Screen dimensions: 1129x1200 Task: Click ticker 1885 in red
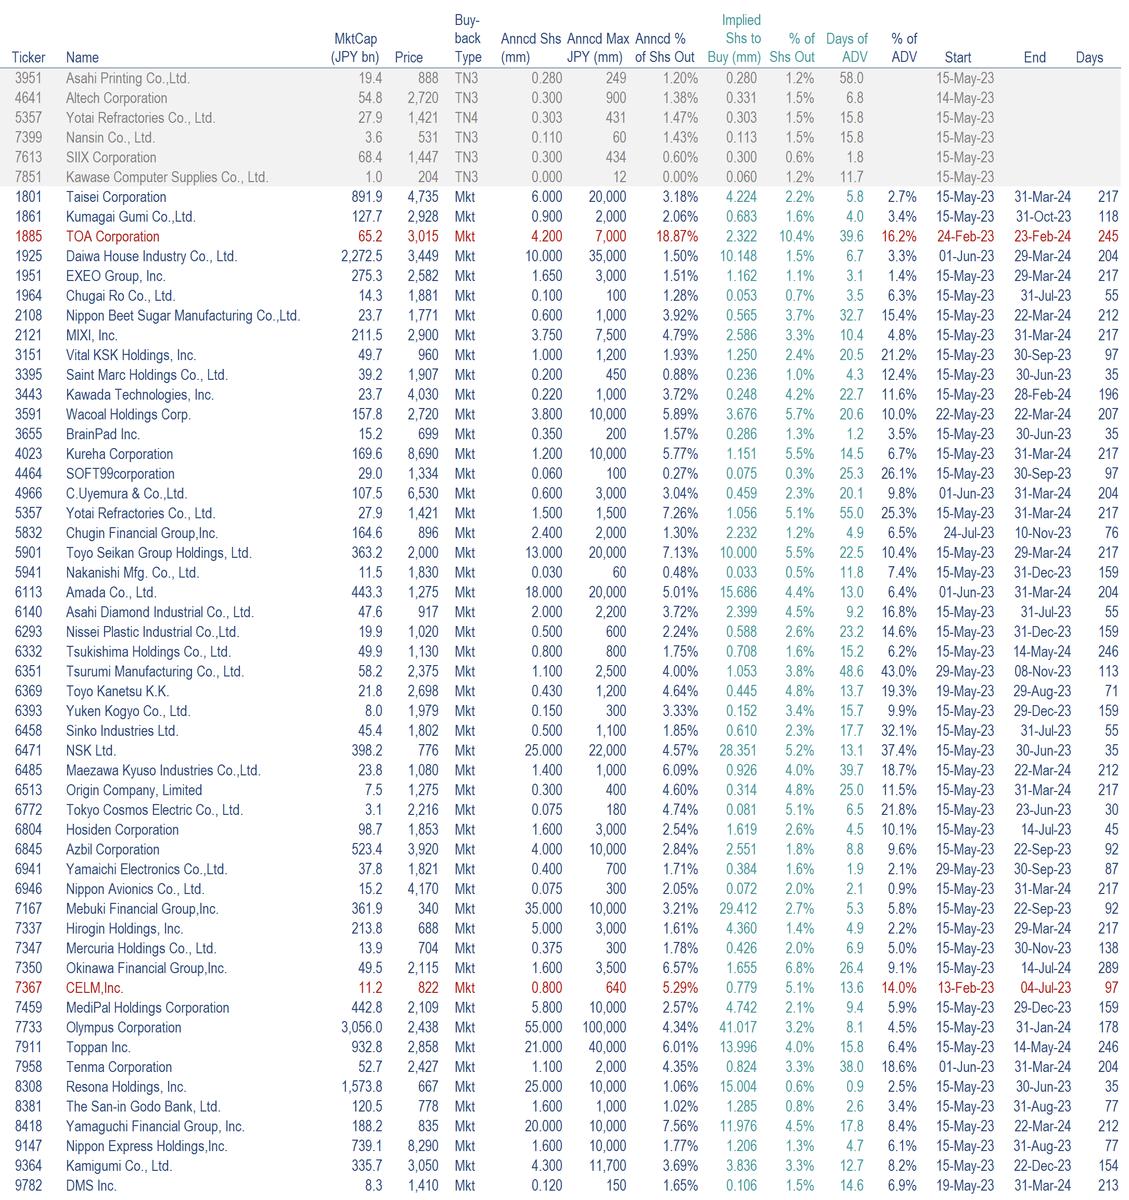pos(29,237)
